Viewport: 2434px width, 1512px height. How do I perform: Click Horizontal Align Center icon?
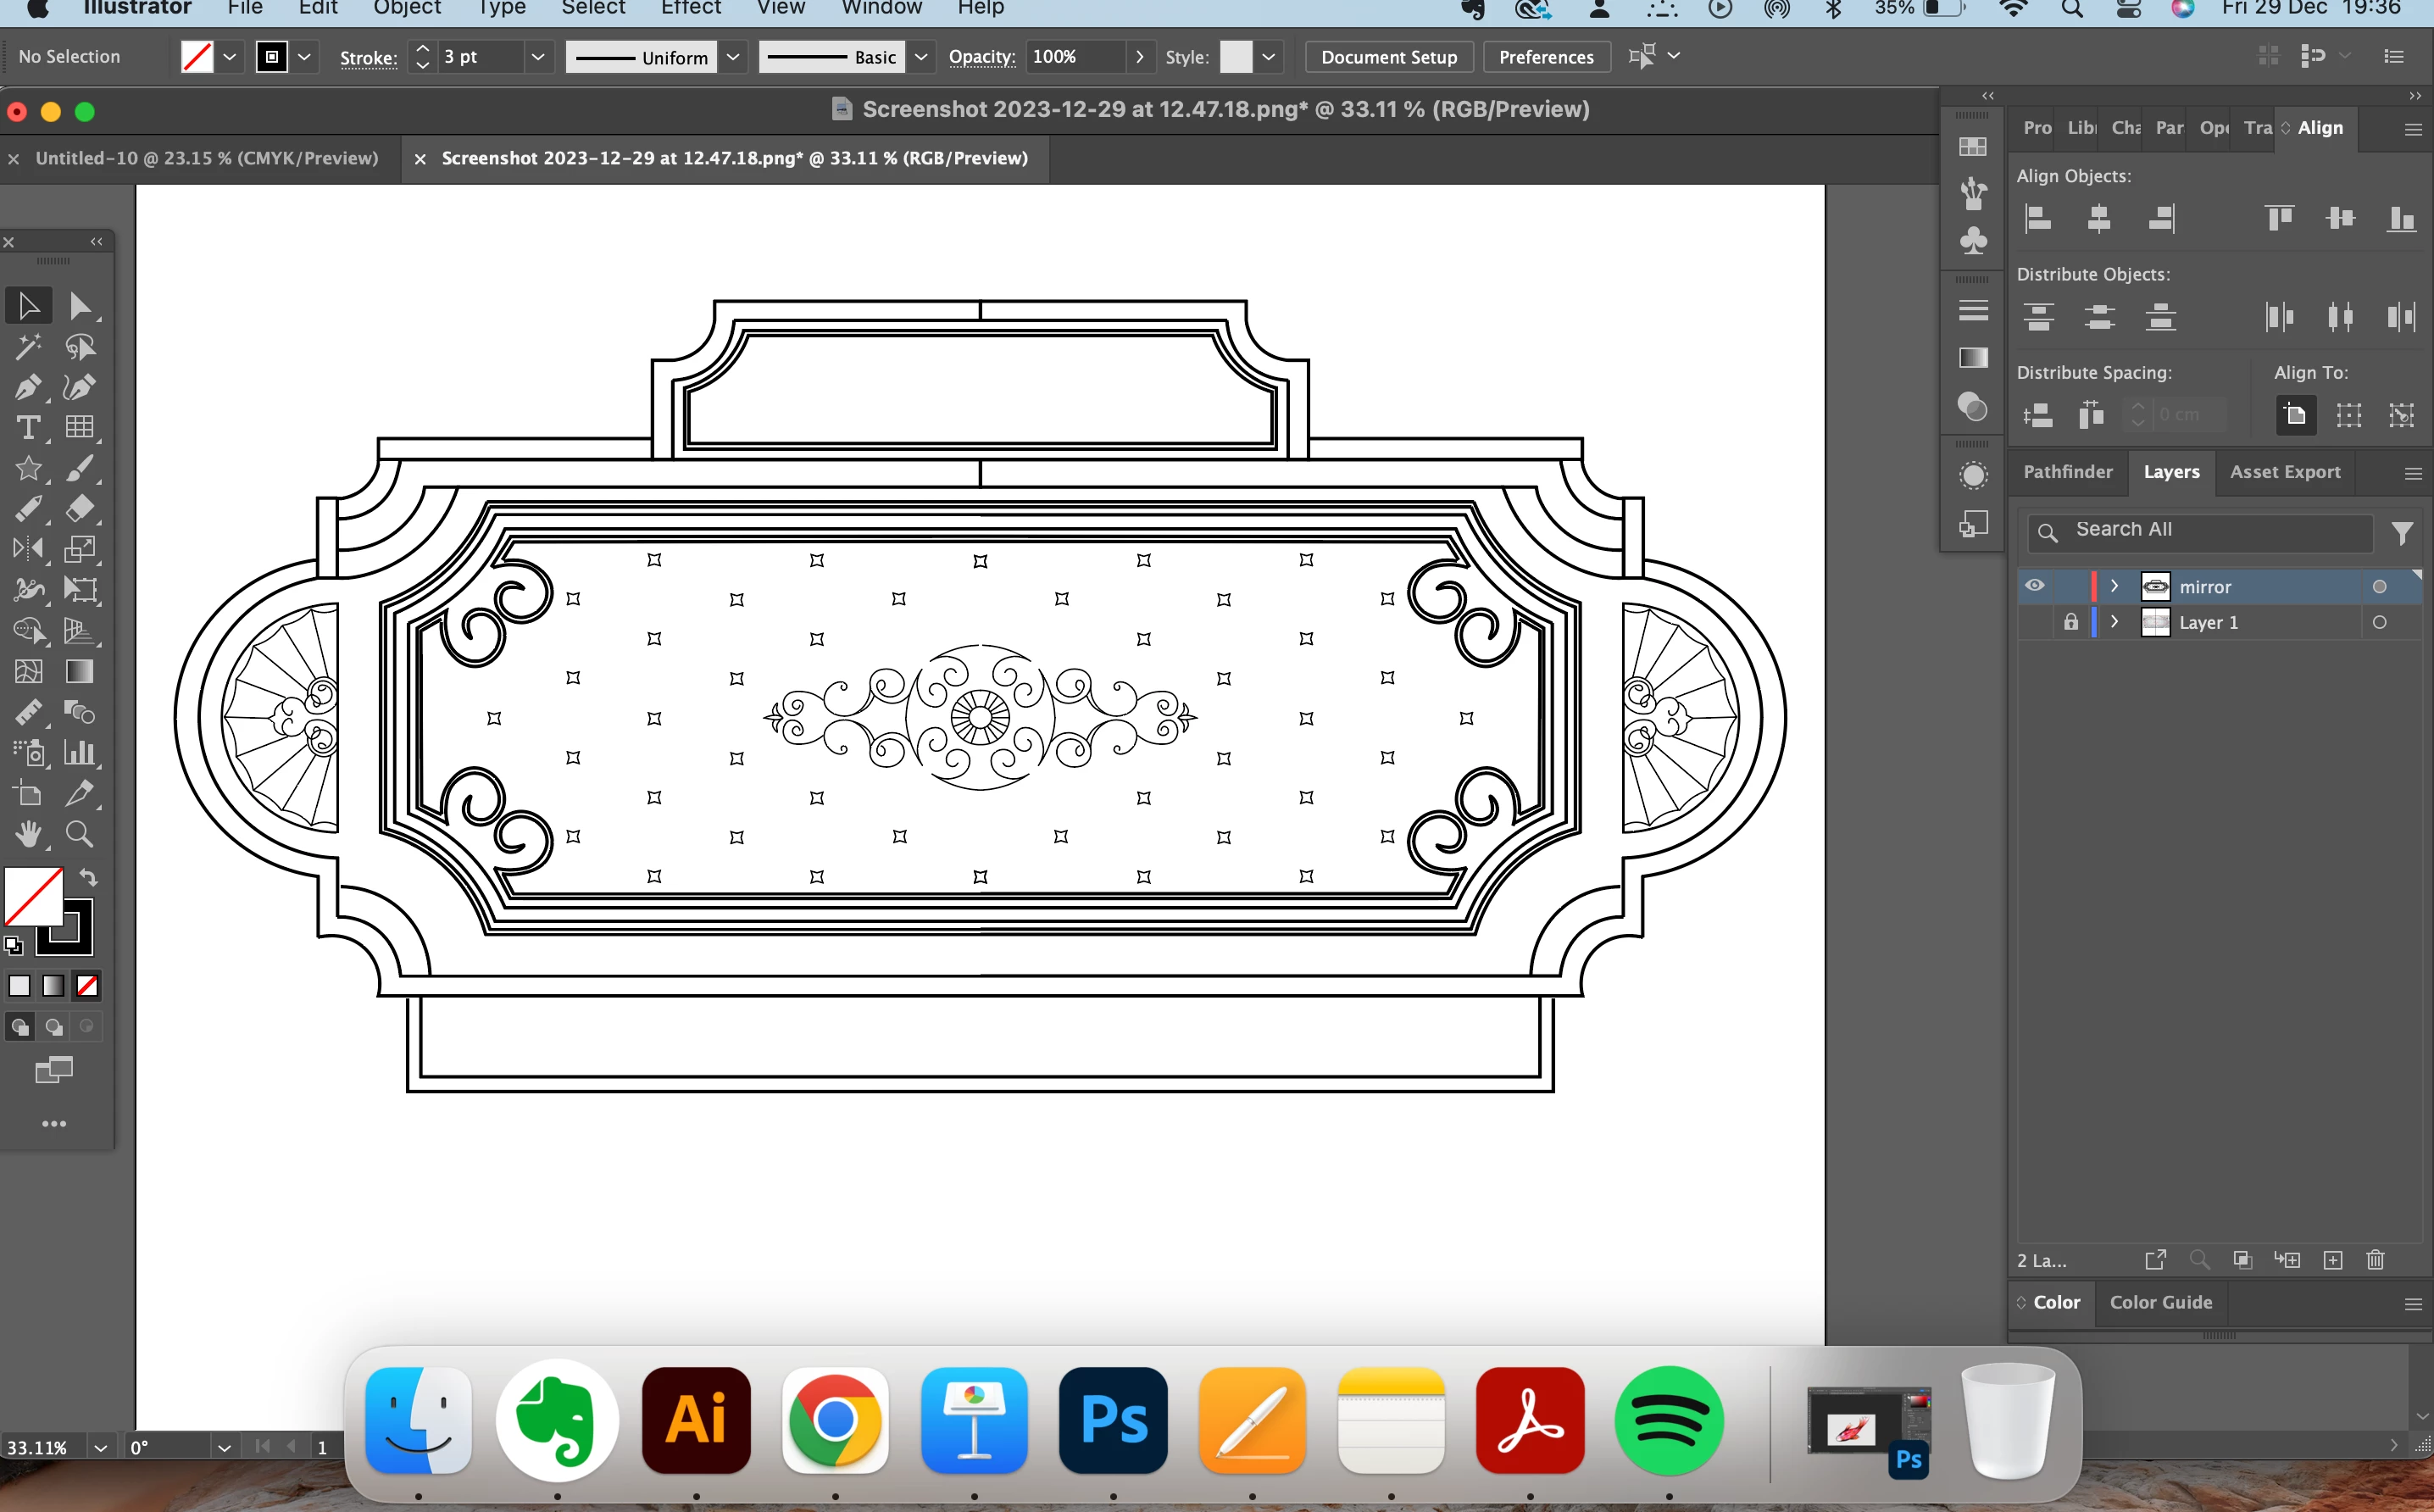2098,218
